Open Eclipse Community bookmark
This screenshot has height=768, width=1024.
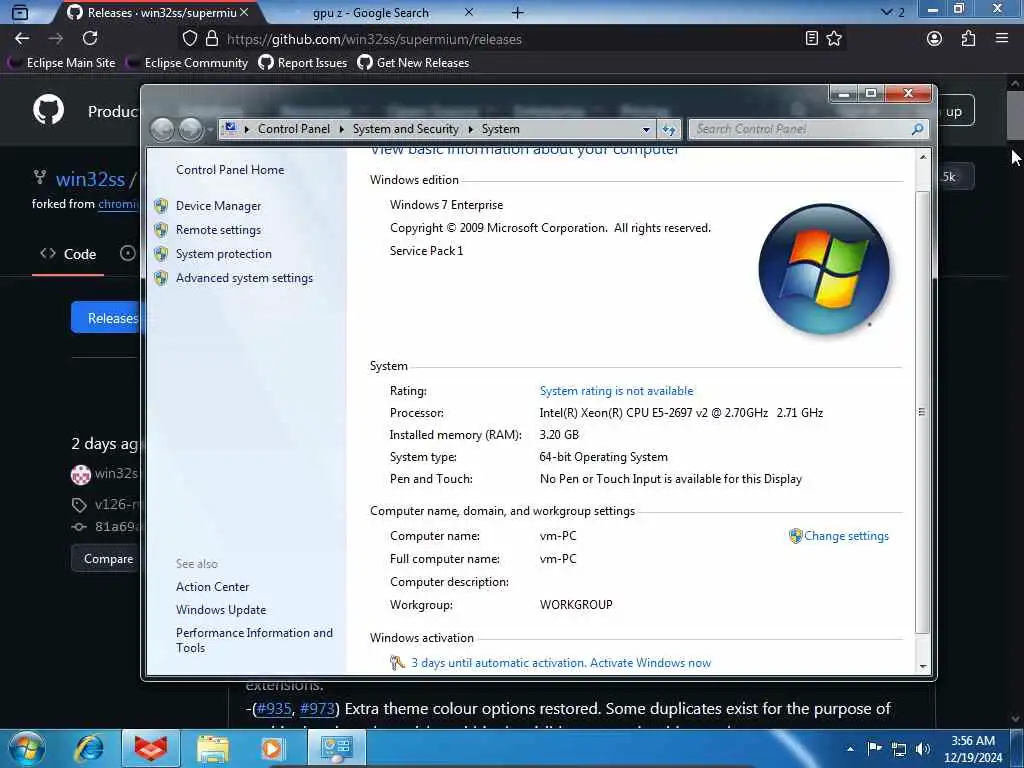pyautogui.click(x=187, y=63)
